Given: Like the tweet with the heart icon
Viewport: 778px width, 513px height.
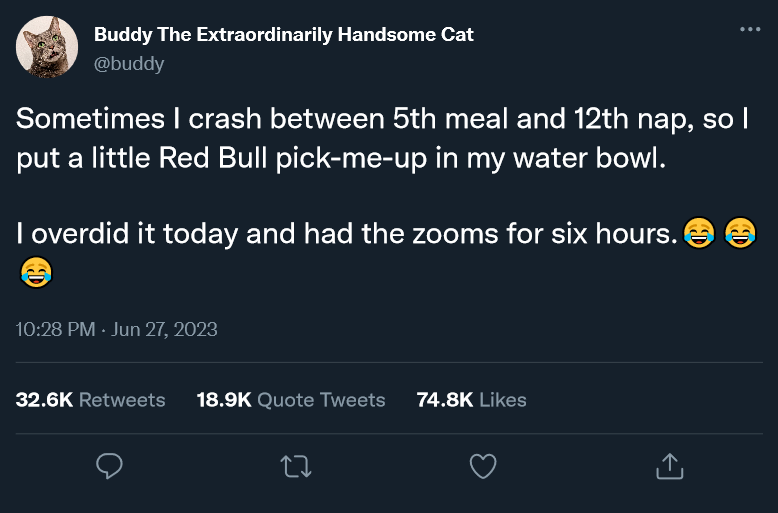Looking at the screenshot, I should coord(483,465).
